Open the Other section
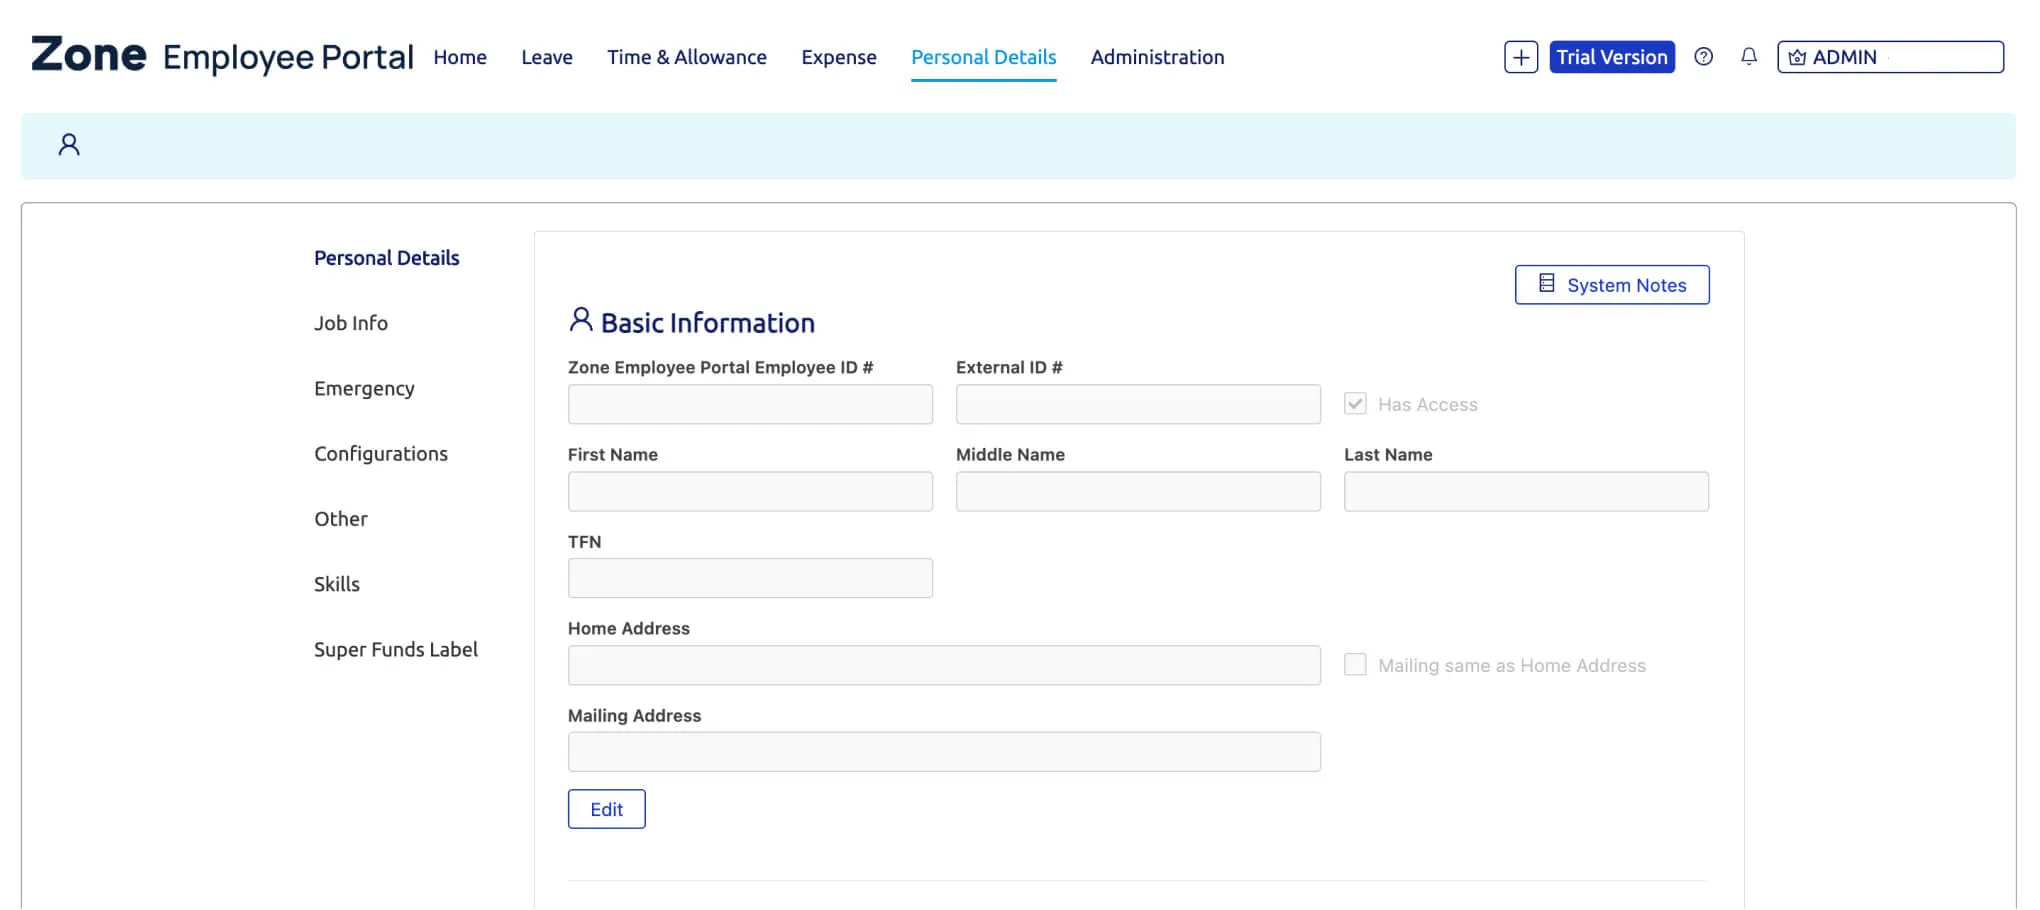The height and width of the screenshot is (910, 2040). pos(341,519)
